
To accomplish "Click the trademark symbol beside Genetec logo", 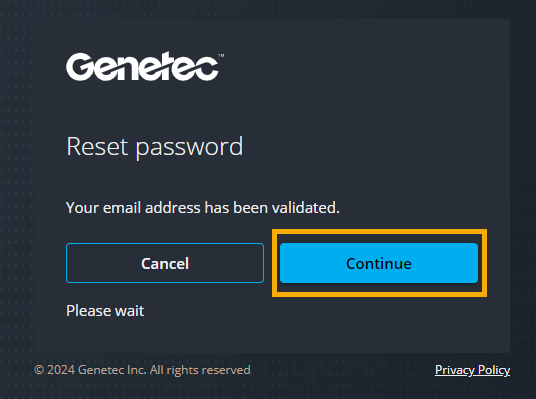I will 221,55.
